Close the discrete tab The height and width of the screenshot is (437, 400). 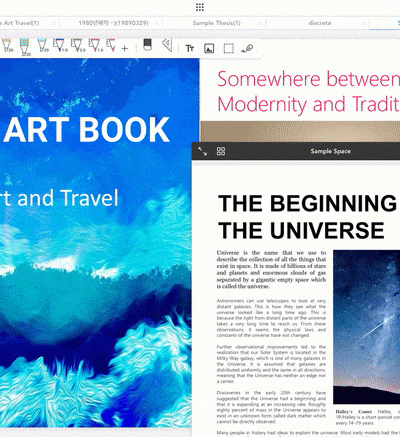point(364,23)
